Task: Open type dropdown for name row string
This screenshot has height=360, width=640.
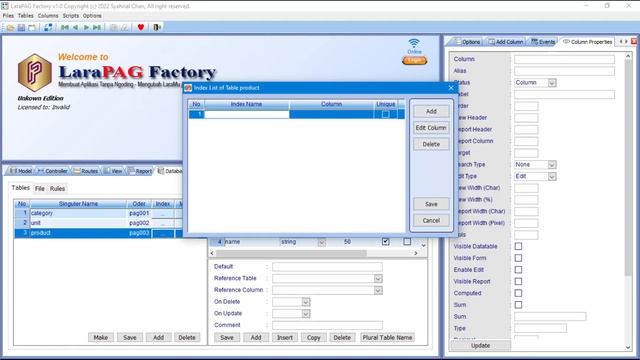Action: (322, 242)
